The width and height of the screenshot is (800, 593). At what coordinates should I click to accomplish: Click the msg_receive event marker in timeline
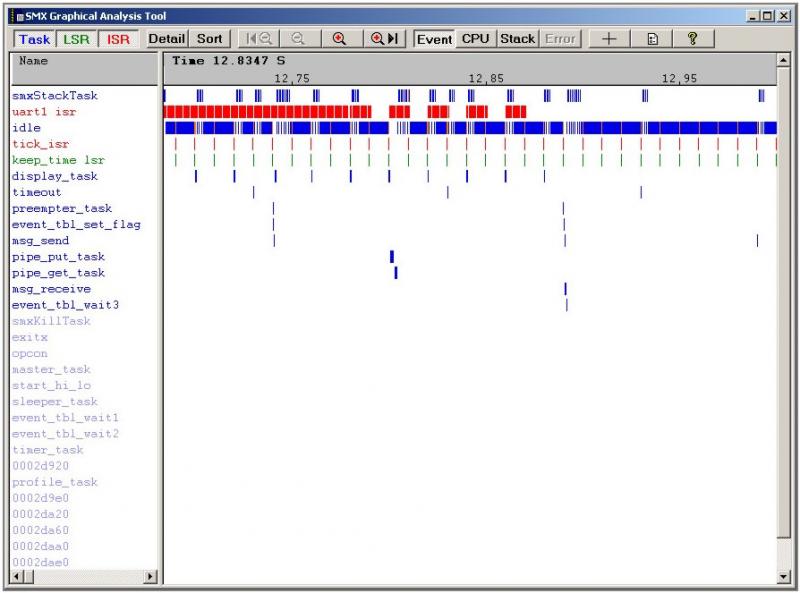pyautogui.click(x=565, y=289)
